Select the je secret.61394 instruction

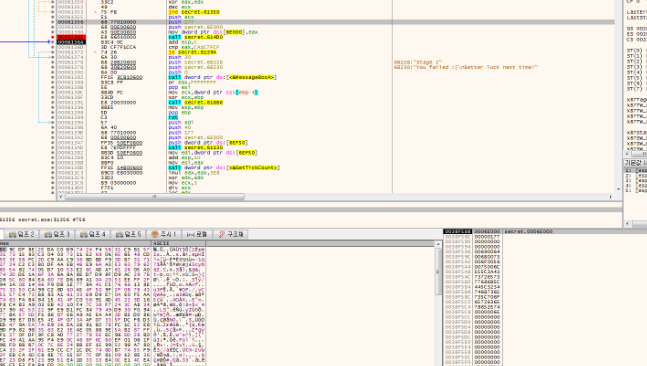tap(192, 52)
